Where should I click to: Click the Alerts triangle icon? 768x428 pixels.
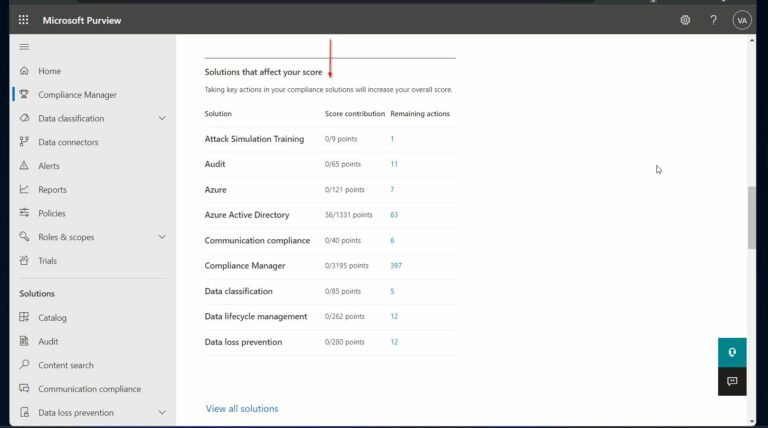click(24, 166)
